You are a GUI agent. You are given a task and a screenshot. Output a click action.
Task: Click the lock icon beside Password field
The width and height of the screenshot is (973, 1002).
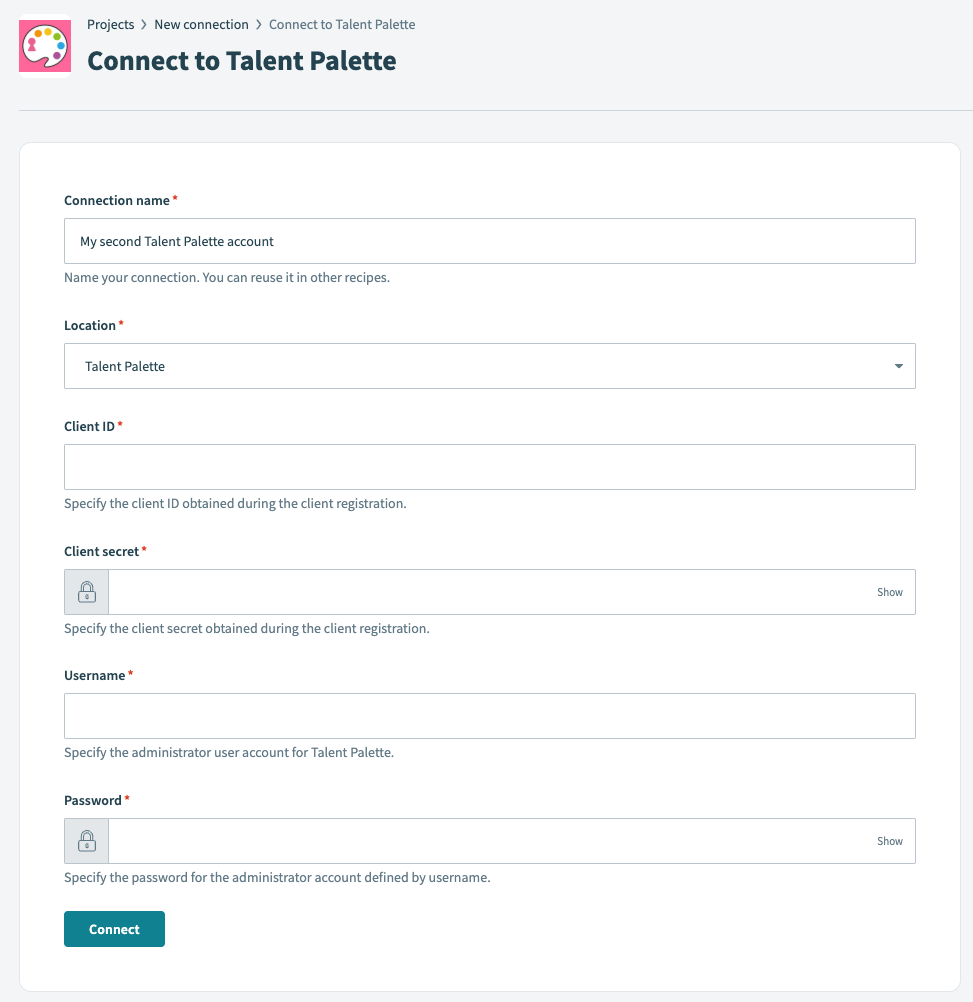point(86,840)
